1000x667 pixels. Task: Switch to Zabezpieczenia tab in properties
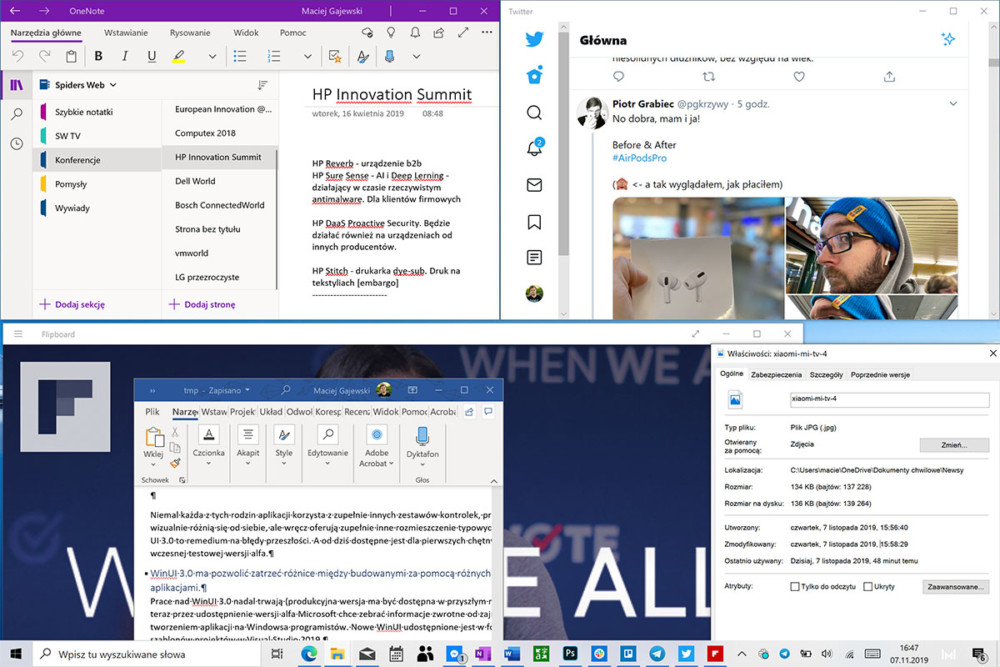pyautogui.click(x=776, y=374)
